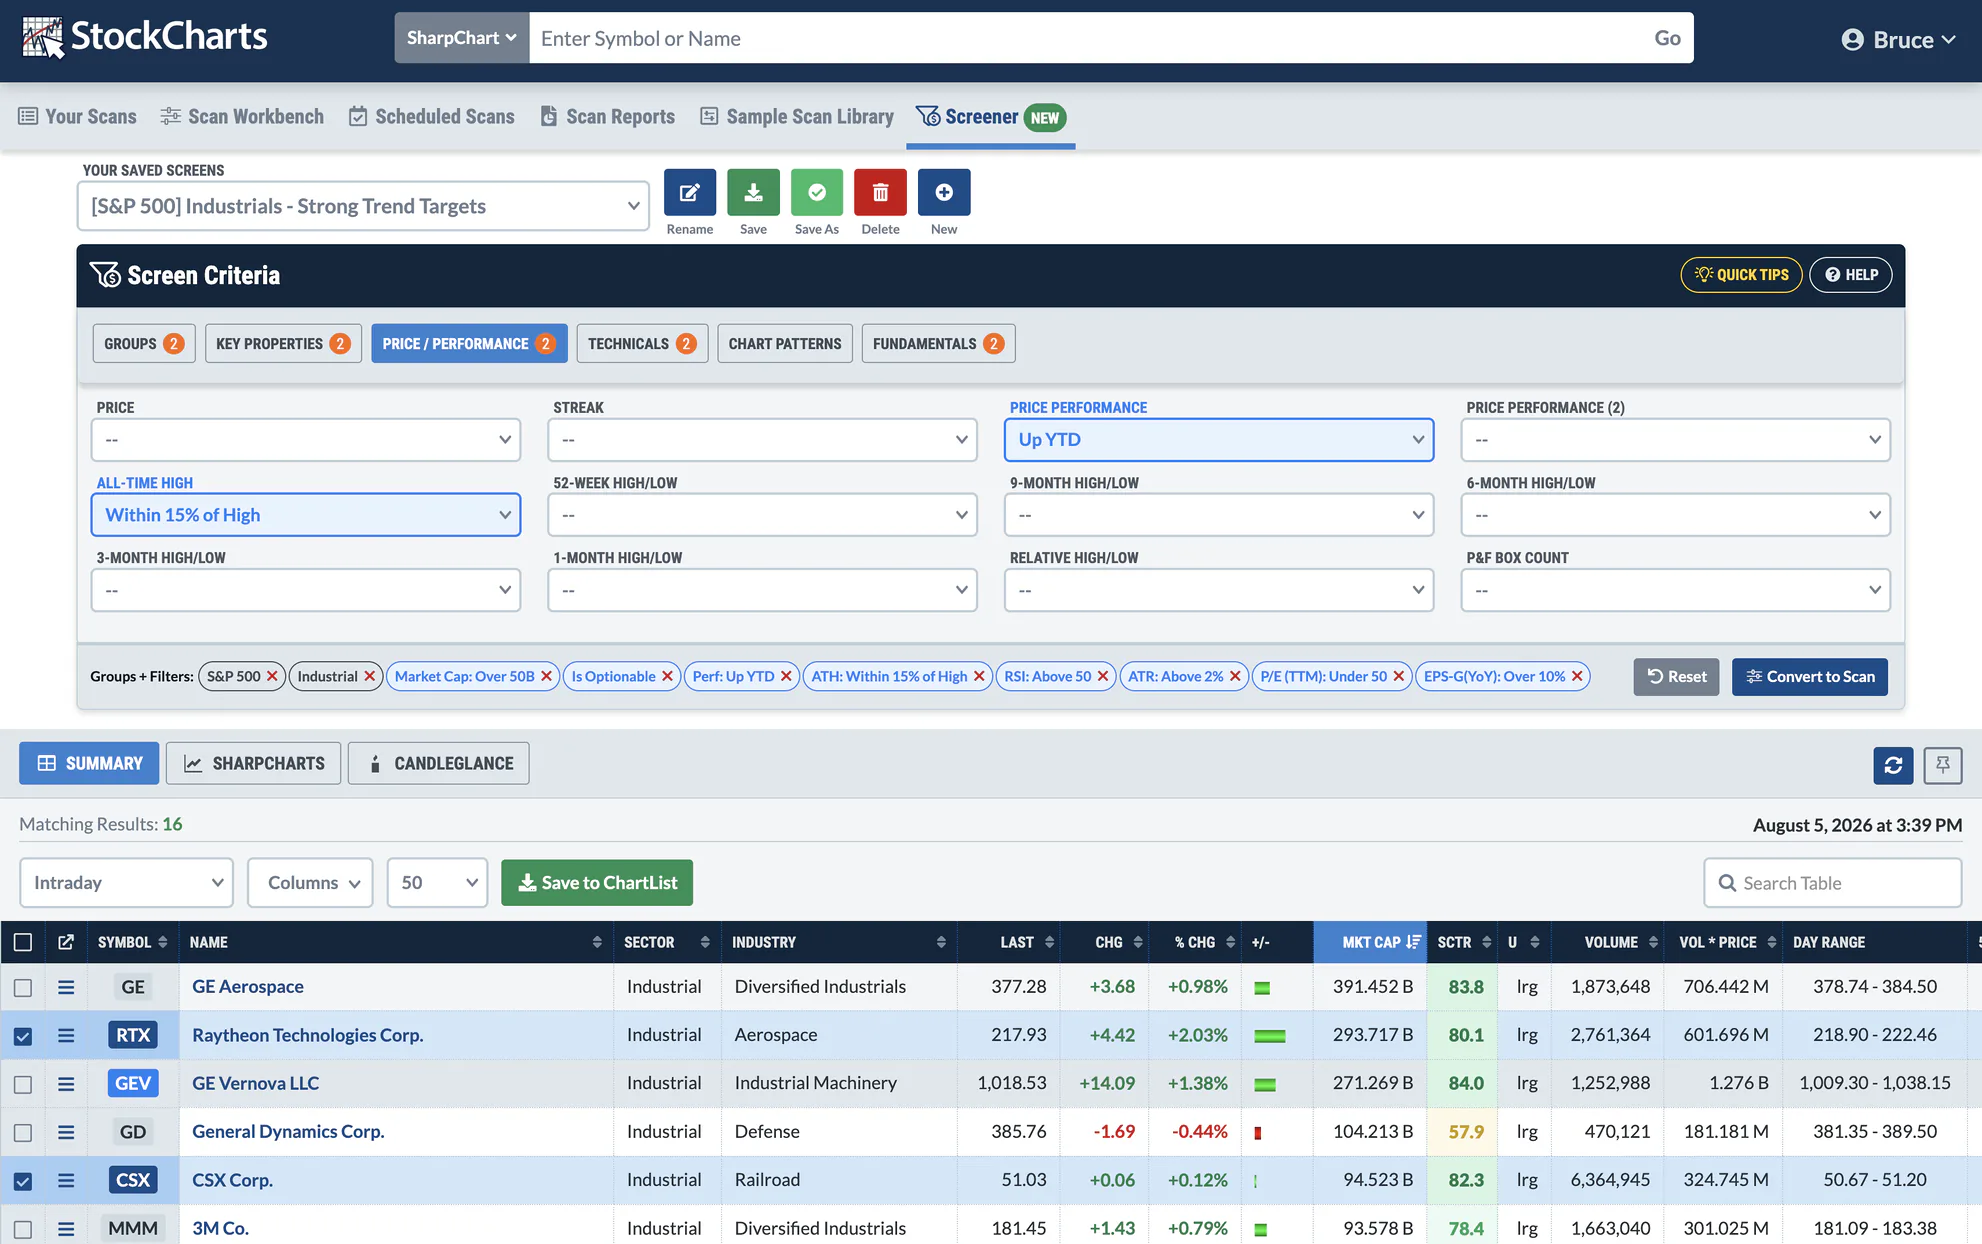Uncheck the CSX row checkbox
Screen dimensions: 1982x1244
[23, 1181]
